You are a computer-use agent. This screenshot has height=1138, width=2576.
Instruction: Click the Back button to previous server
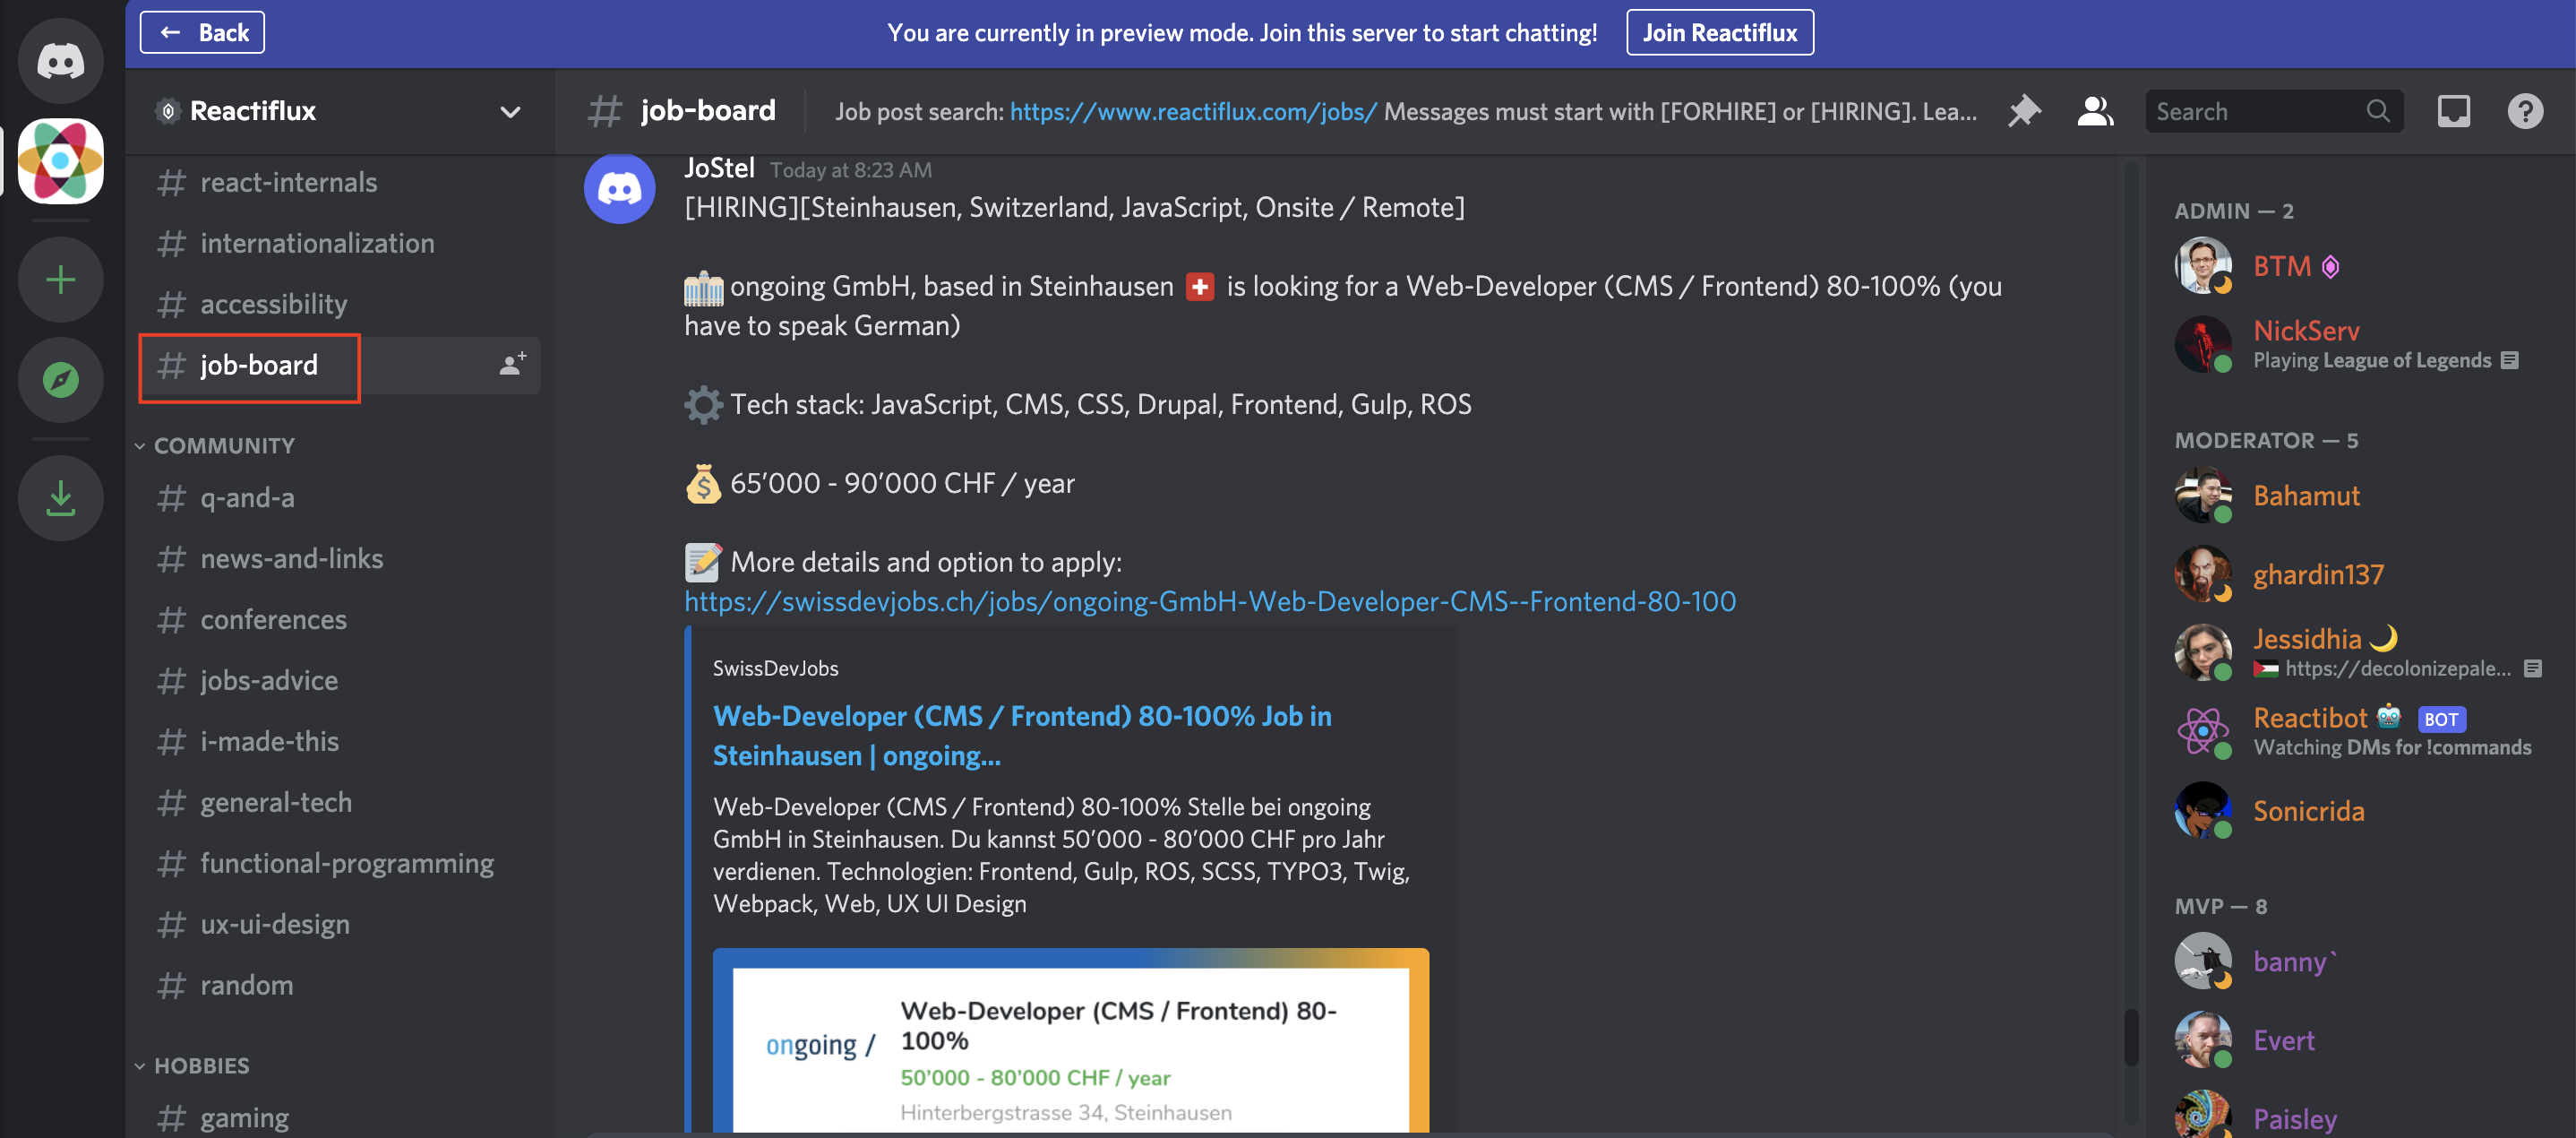coord(202,30)
